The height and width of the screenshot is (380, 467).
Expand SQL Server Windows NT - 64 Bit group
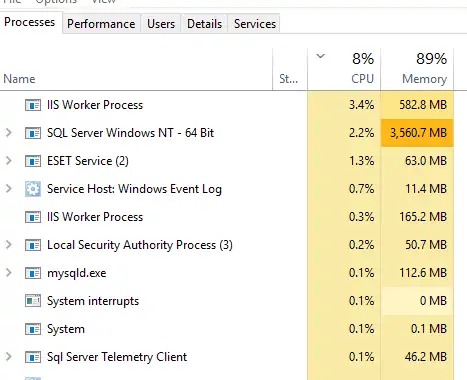pyautogui.click(x=9, y=133)
